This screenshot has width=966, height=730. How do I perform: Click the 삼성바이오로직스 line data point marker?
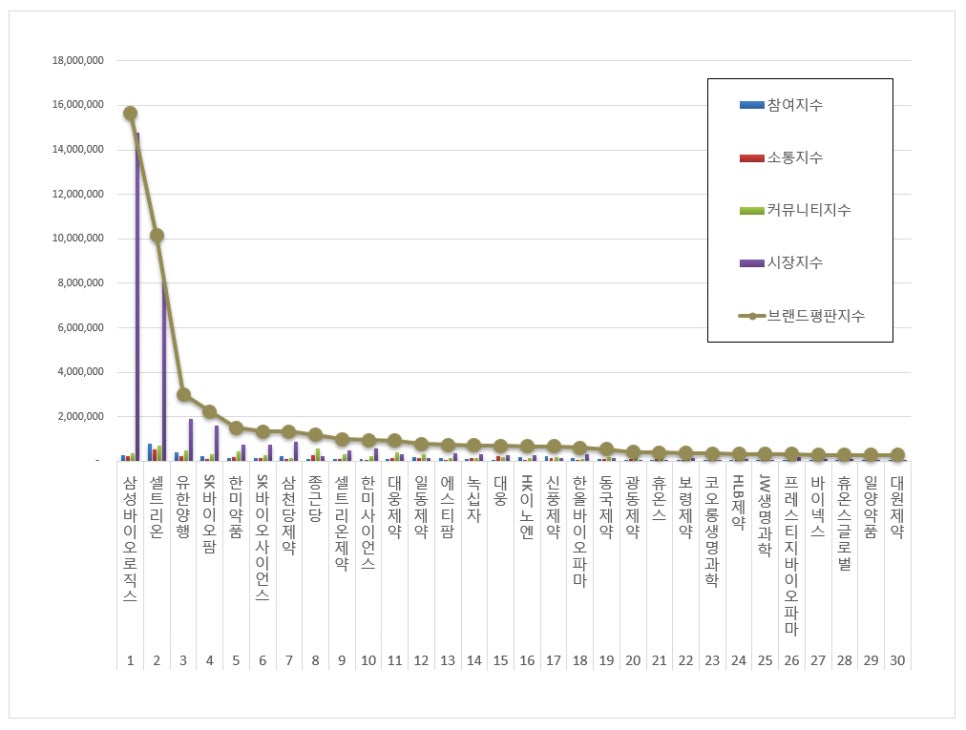(129, 114)
